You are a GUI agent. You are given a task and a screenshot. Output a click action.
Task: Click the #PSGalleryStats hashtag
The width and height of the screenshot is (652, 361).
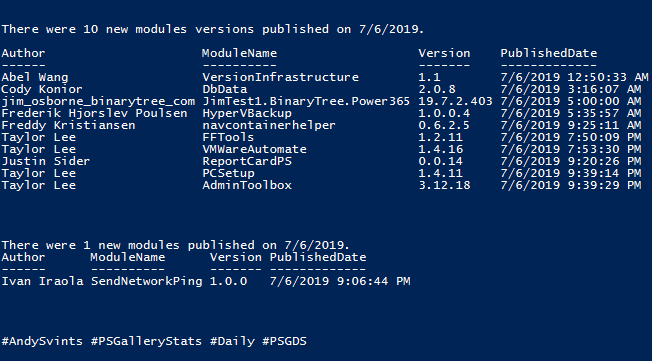[146, 341]
